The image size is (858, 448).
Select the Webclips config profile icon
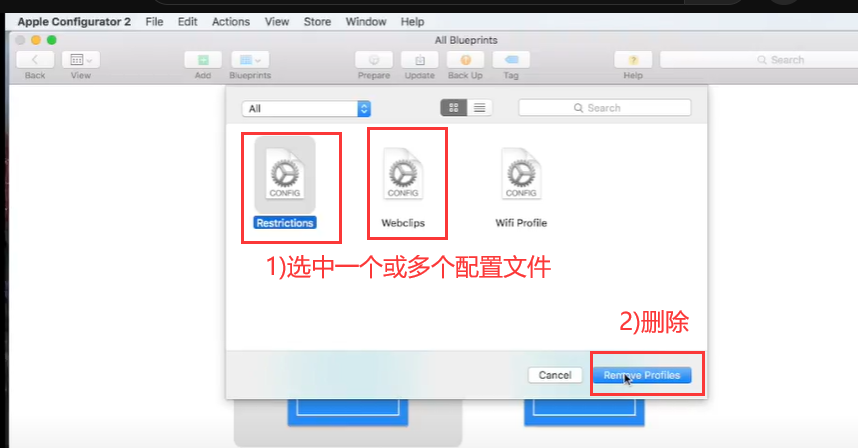[x=403, y=174]
